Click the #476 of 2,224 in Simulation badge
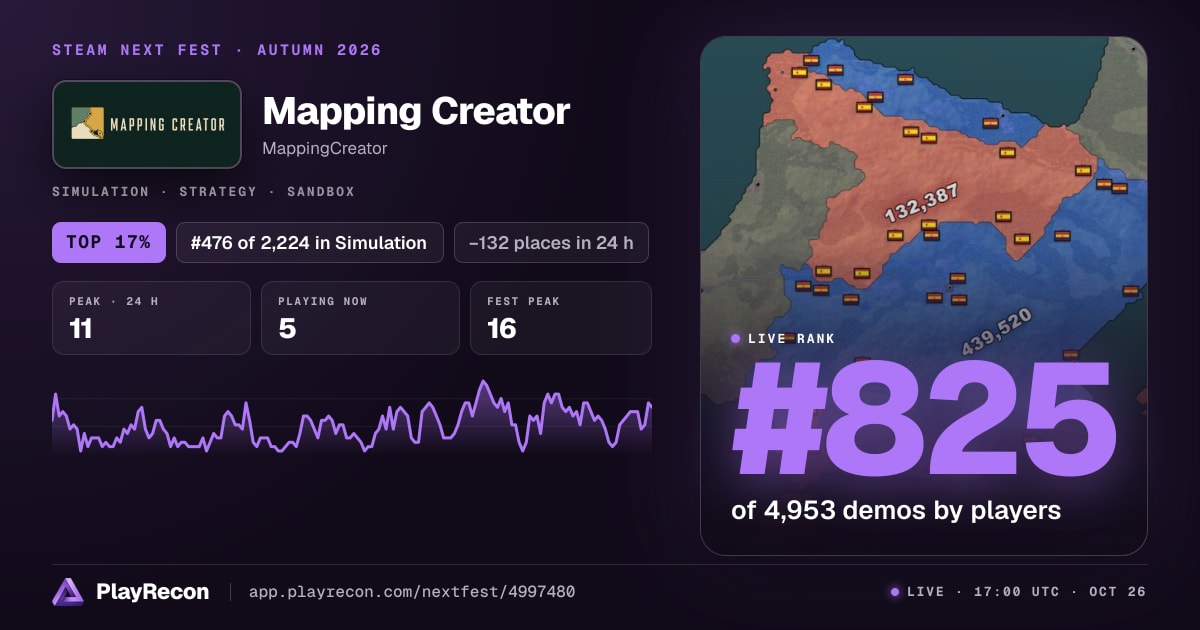 pyautogui.click(x=310, y=242)
